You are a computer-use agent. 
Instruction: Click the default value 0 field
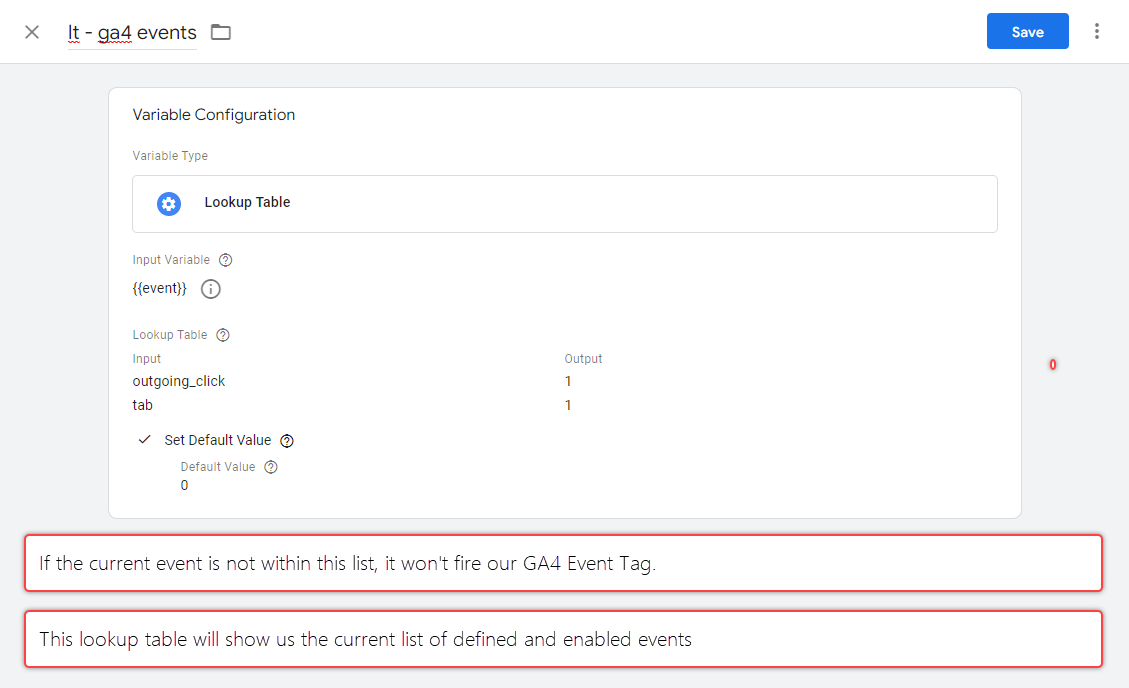[184, 486]
